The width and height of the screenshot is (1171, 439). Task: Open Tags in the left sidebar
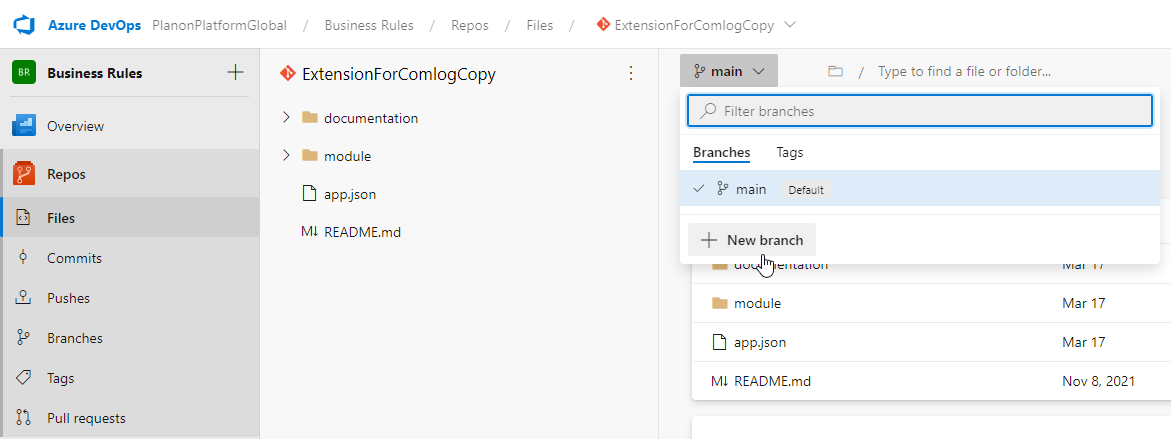pos(60,378)
